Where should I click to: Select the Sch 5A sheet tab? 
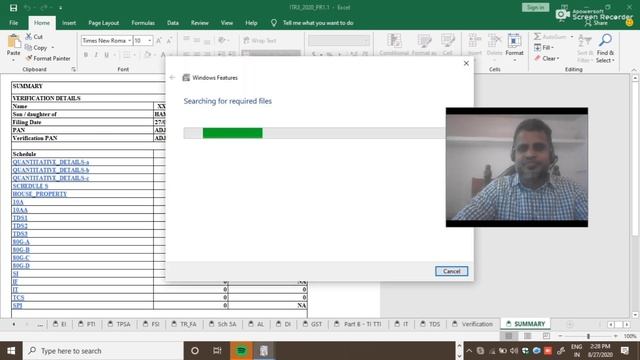pyautogui.click(x=223, y=324)
